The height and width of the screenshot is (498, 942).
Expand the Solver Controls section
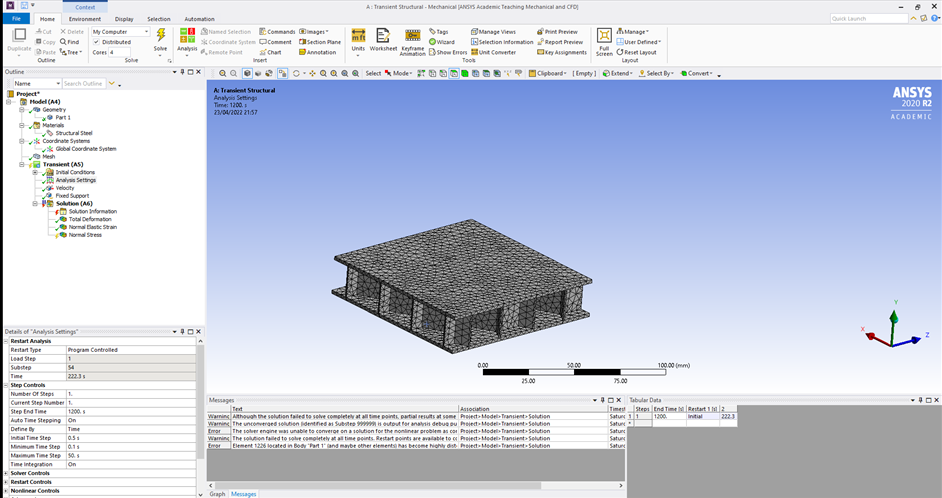(7, 473)
